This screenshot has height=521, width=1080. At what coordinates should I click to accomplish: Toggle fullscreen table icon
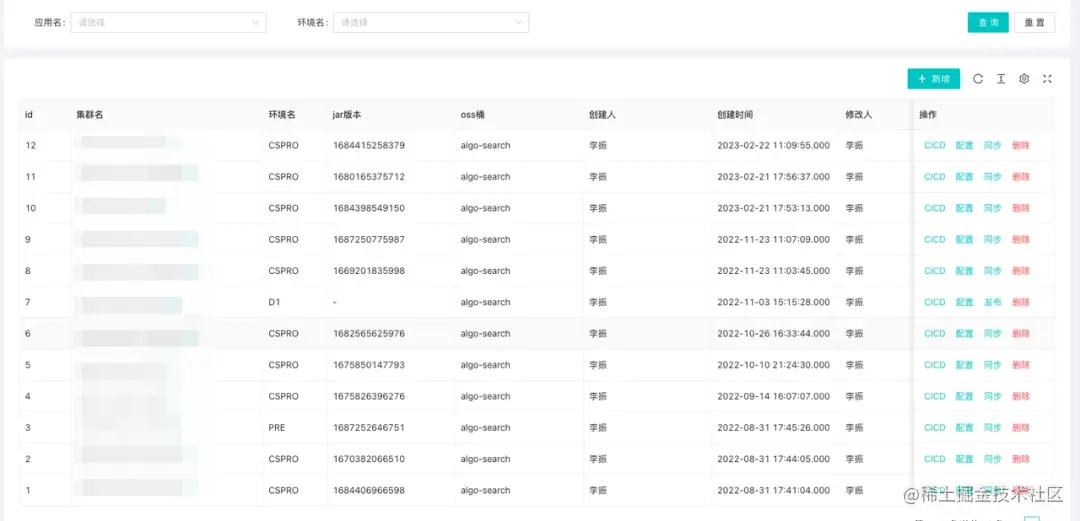1047,79
